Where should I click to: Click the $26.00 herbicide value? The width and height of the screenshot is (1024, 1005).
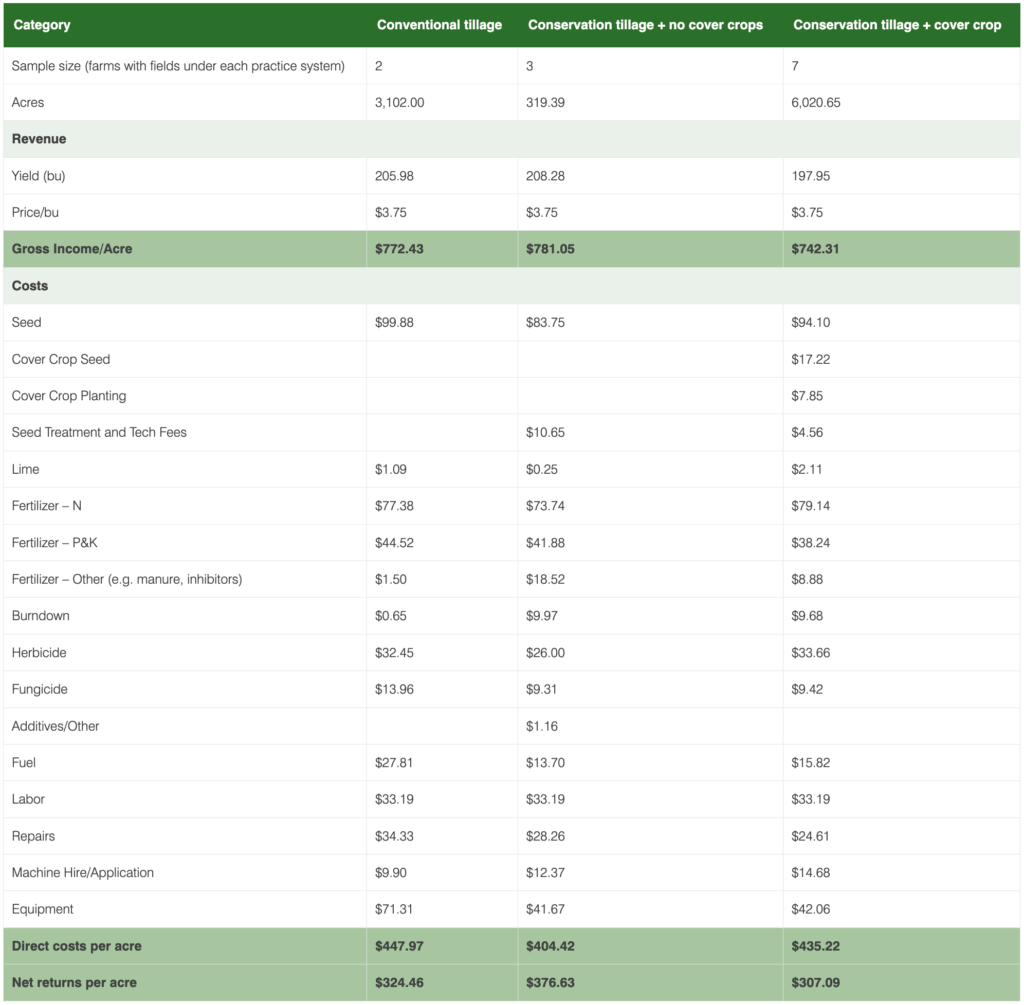(545, 652)
